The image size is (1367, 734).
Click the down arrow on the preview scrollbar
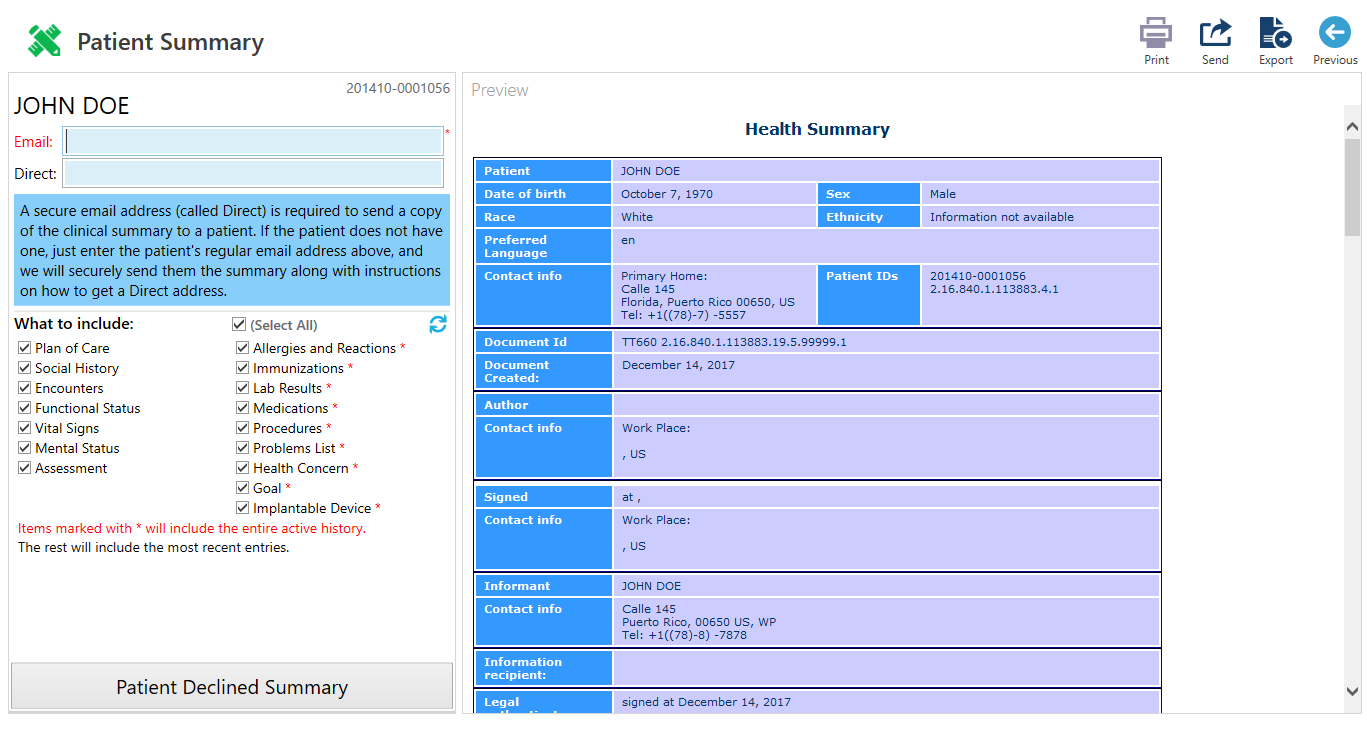coord(1352,691)
